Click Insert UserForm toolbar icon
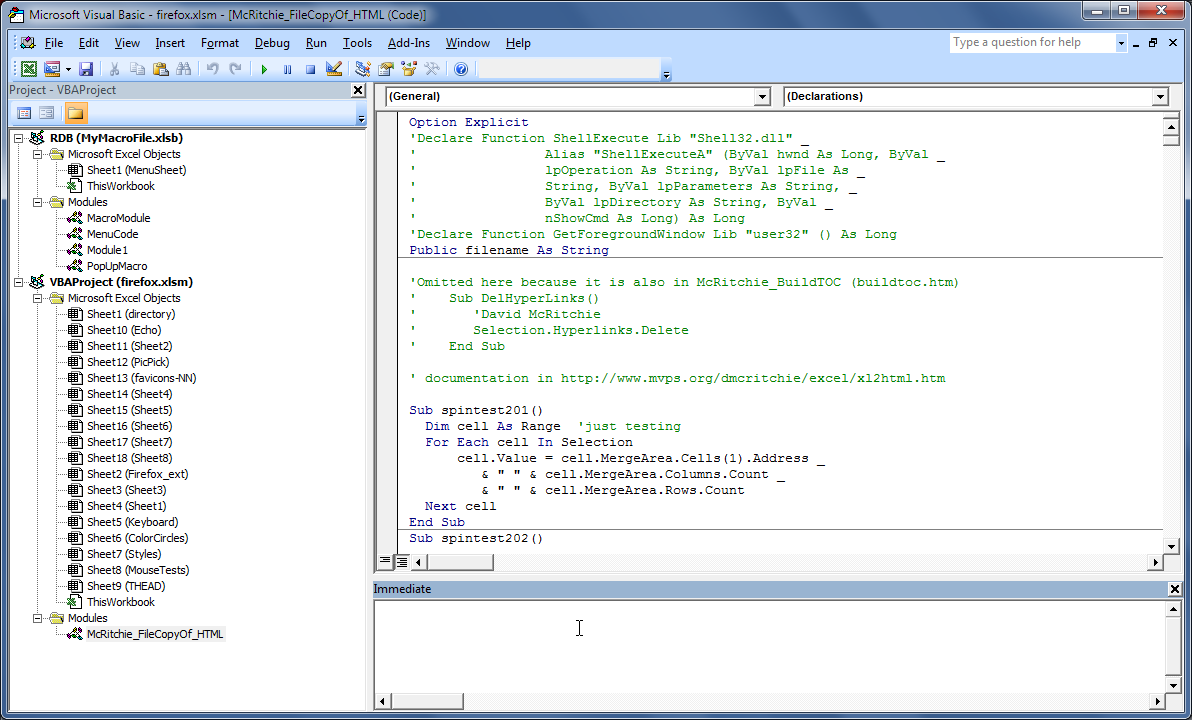Viewport: 1192px width, 720px height. coord(52,69)
